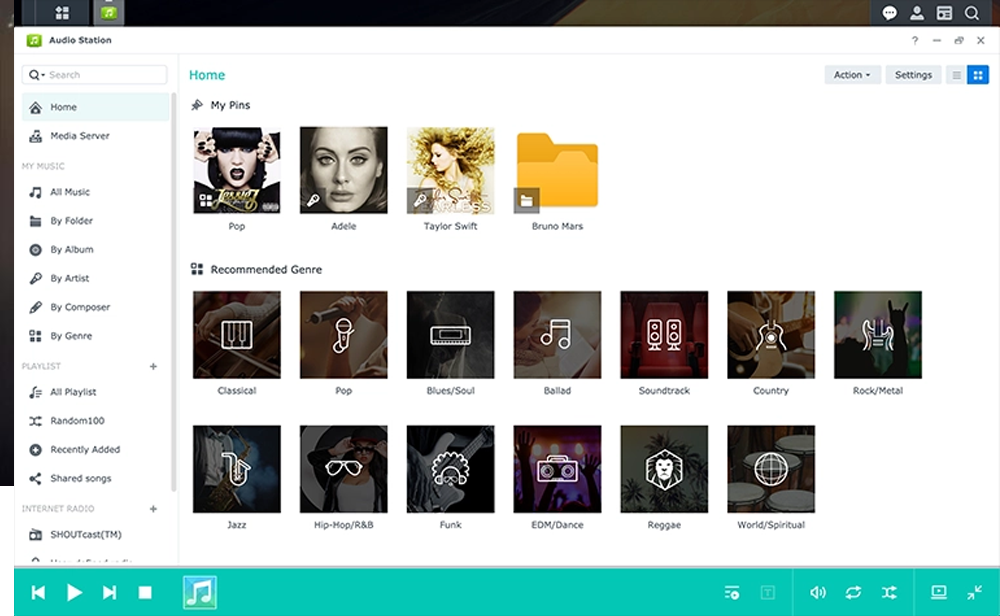Open the Media Server sidebar item
The image size is (1000, 616).
pyautogui.click(x=79, y=136)
